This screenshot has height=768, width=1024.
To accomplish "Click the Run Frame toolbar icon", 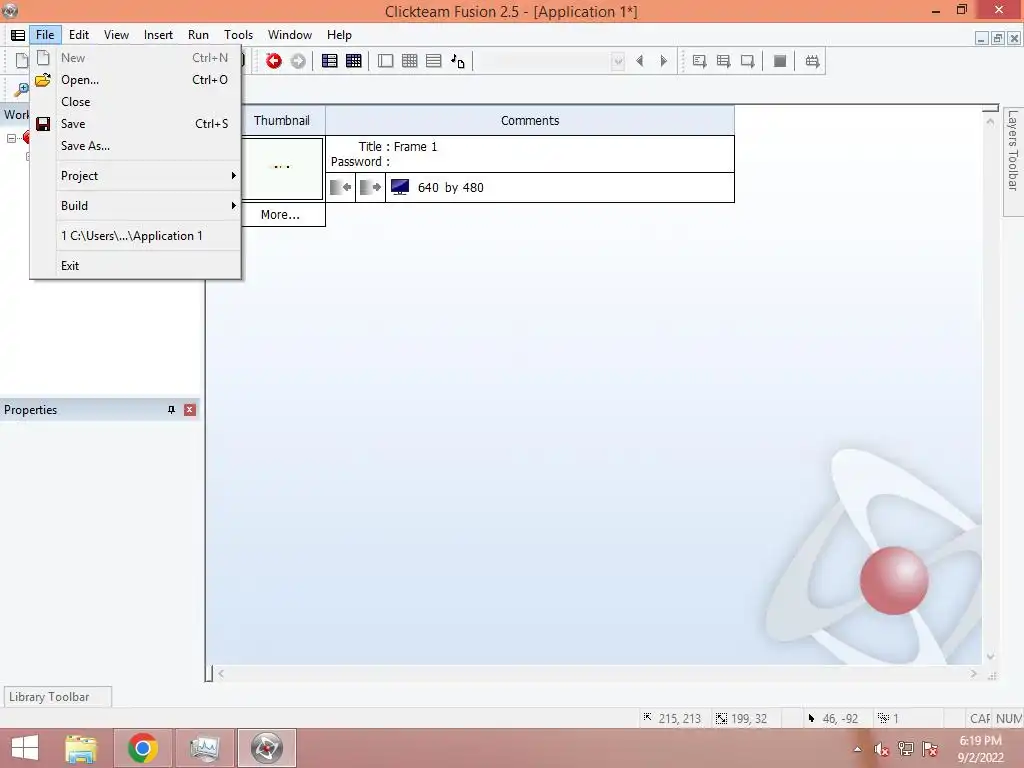I will coord(748,61).
